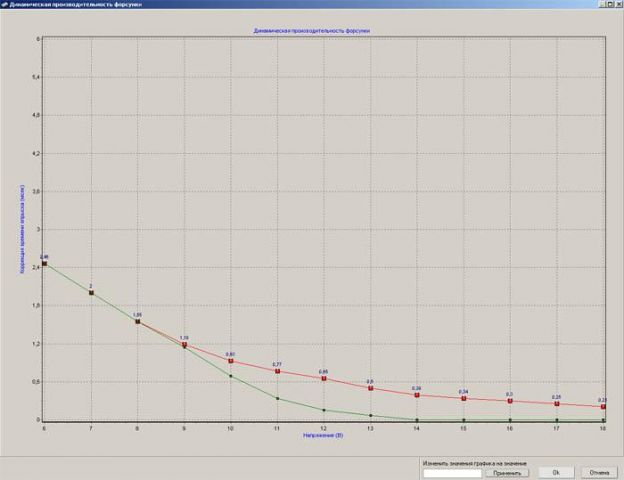Select the first data point at 6 volts
Screen dimensions: 624x480
click(44, 264)
